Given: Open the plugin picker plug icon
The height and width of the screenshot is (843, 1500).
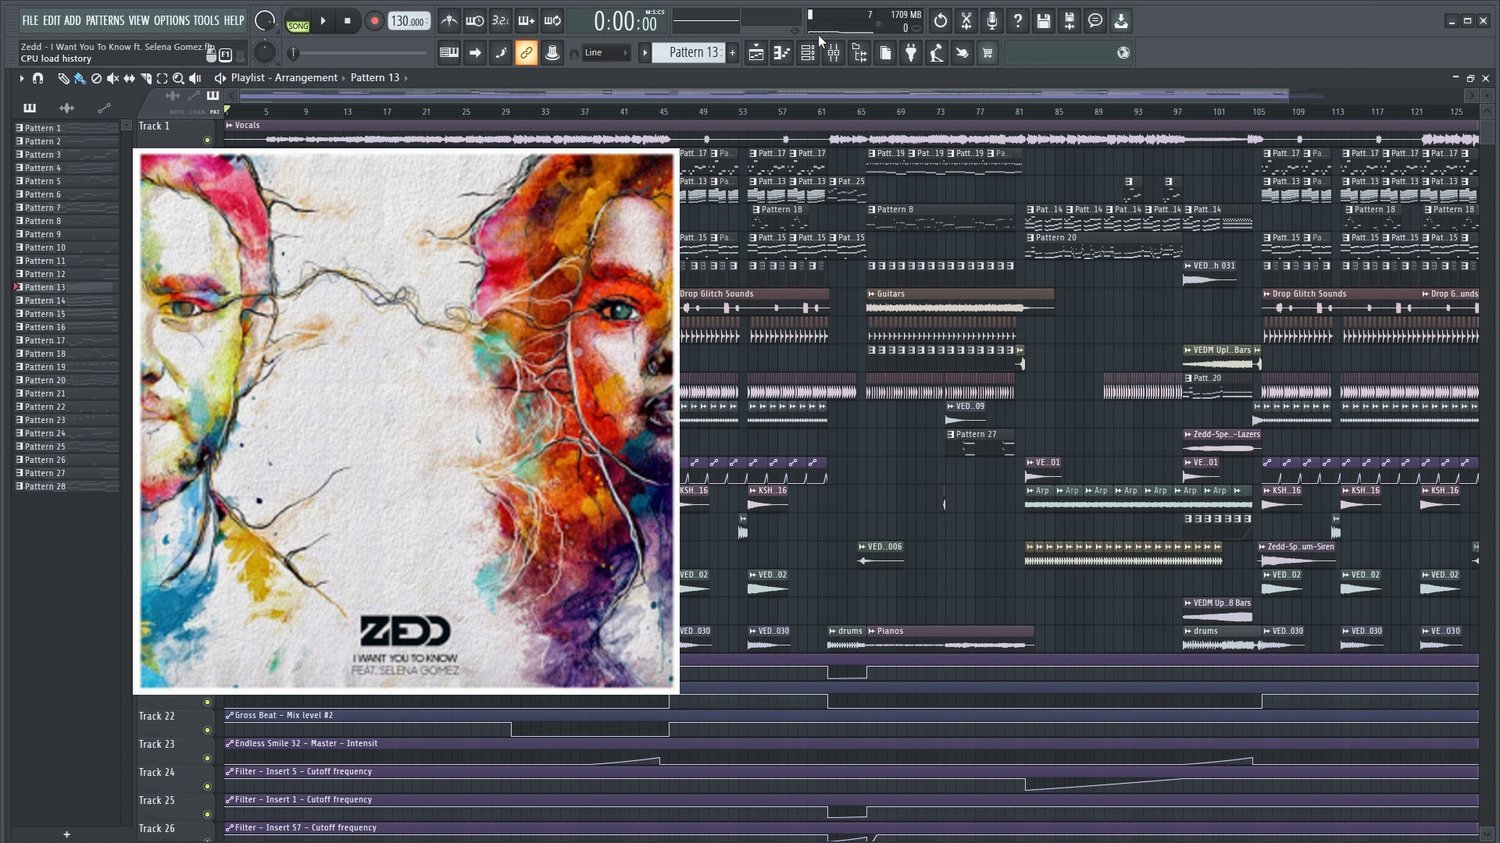Looking at the screenshot, I should [x=911, y=53].
